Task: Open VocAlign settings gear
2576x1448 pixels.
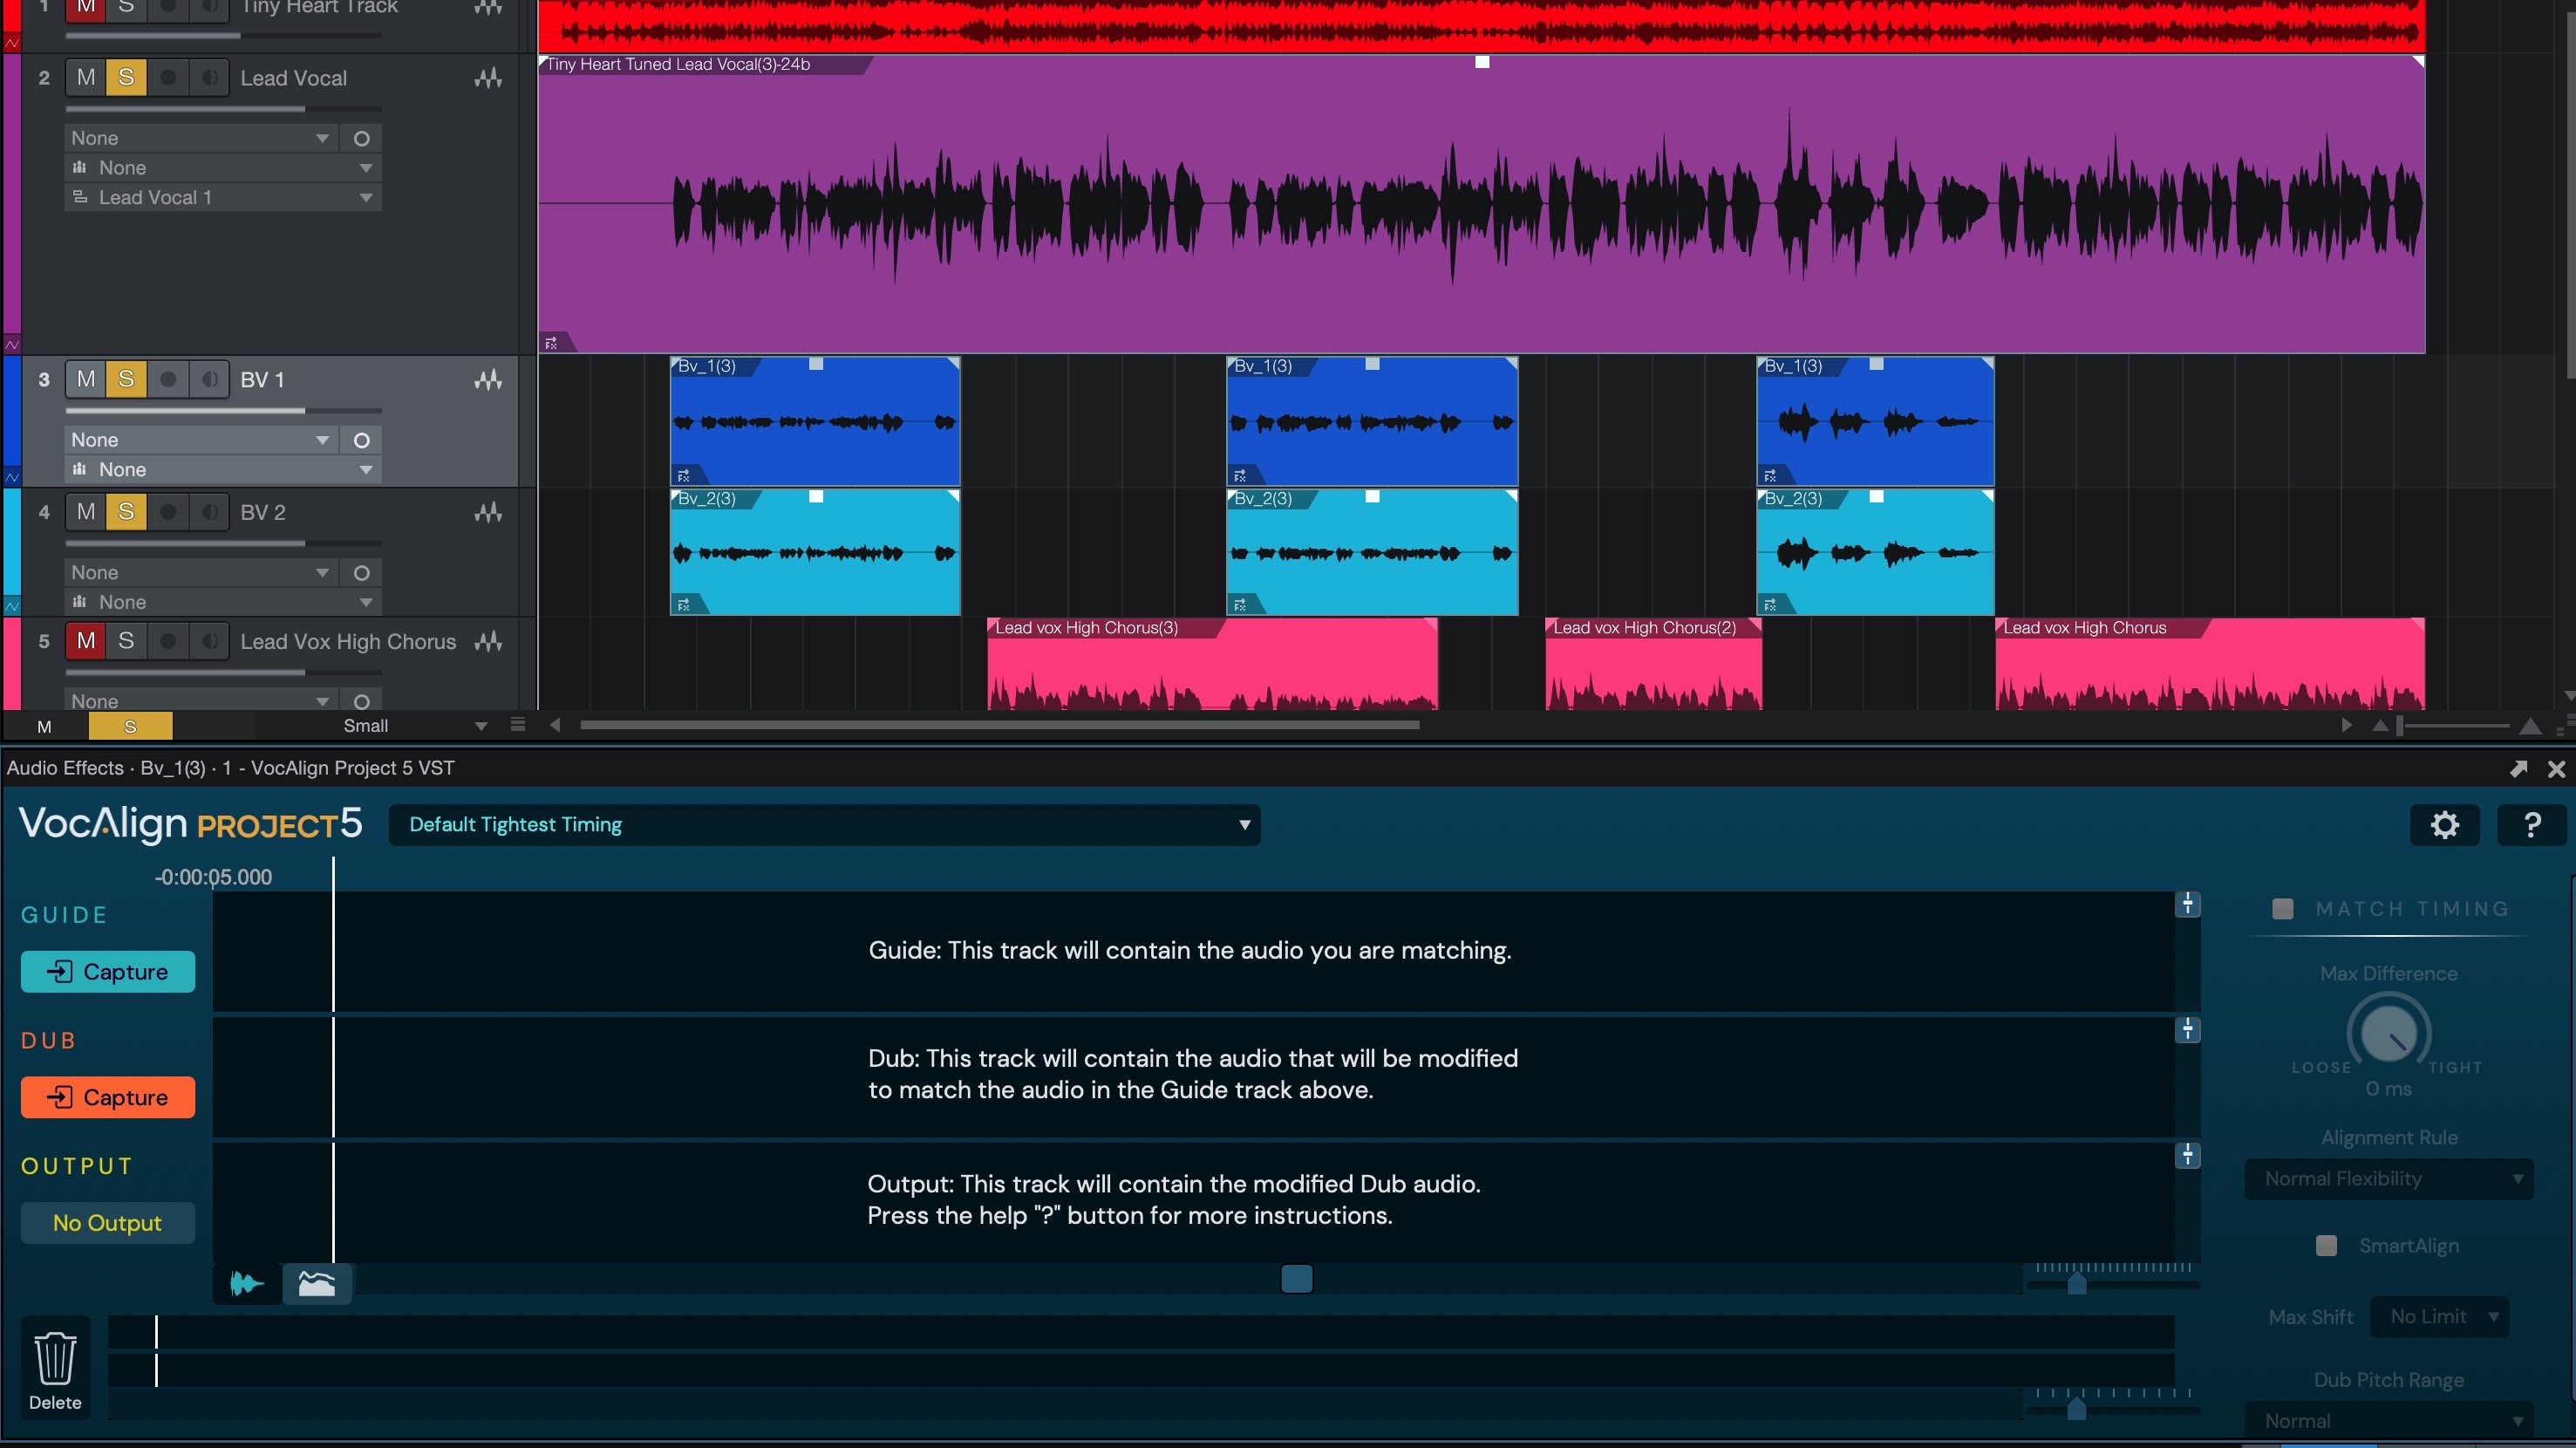Action: click(2444, 825)
